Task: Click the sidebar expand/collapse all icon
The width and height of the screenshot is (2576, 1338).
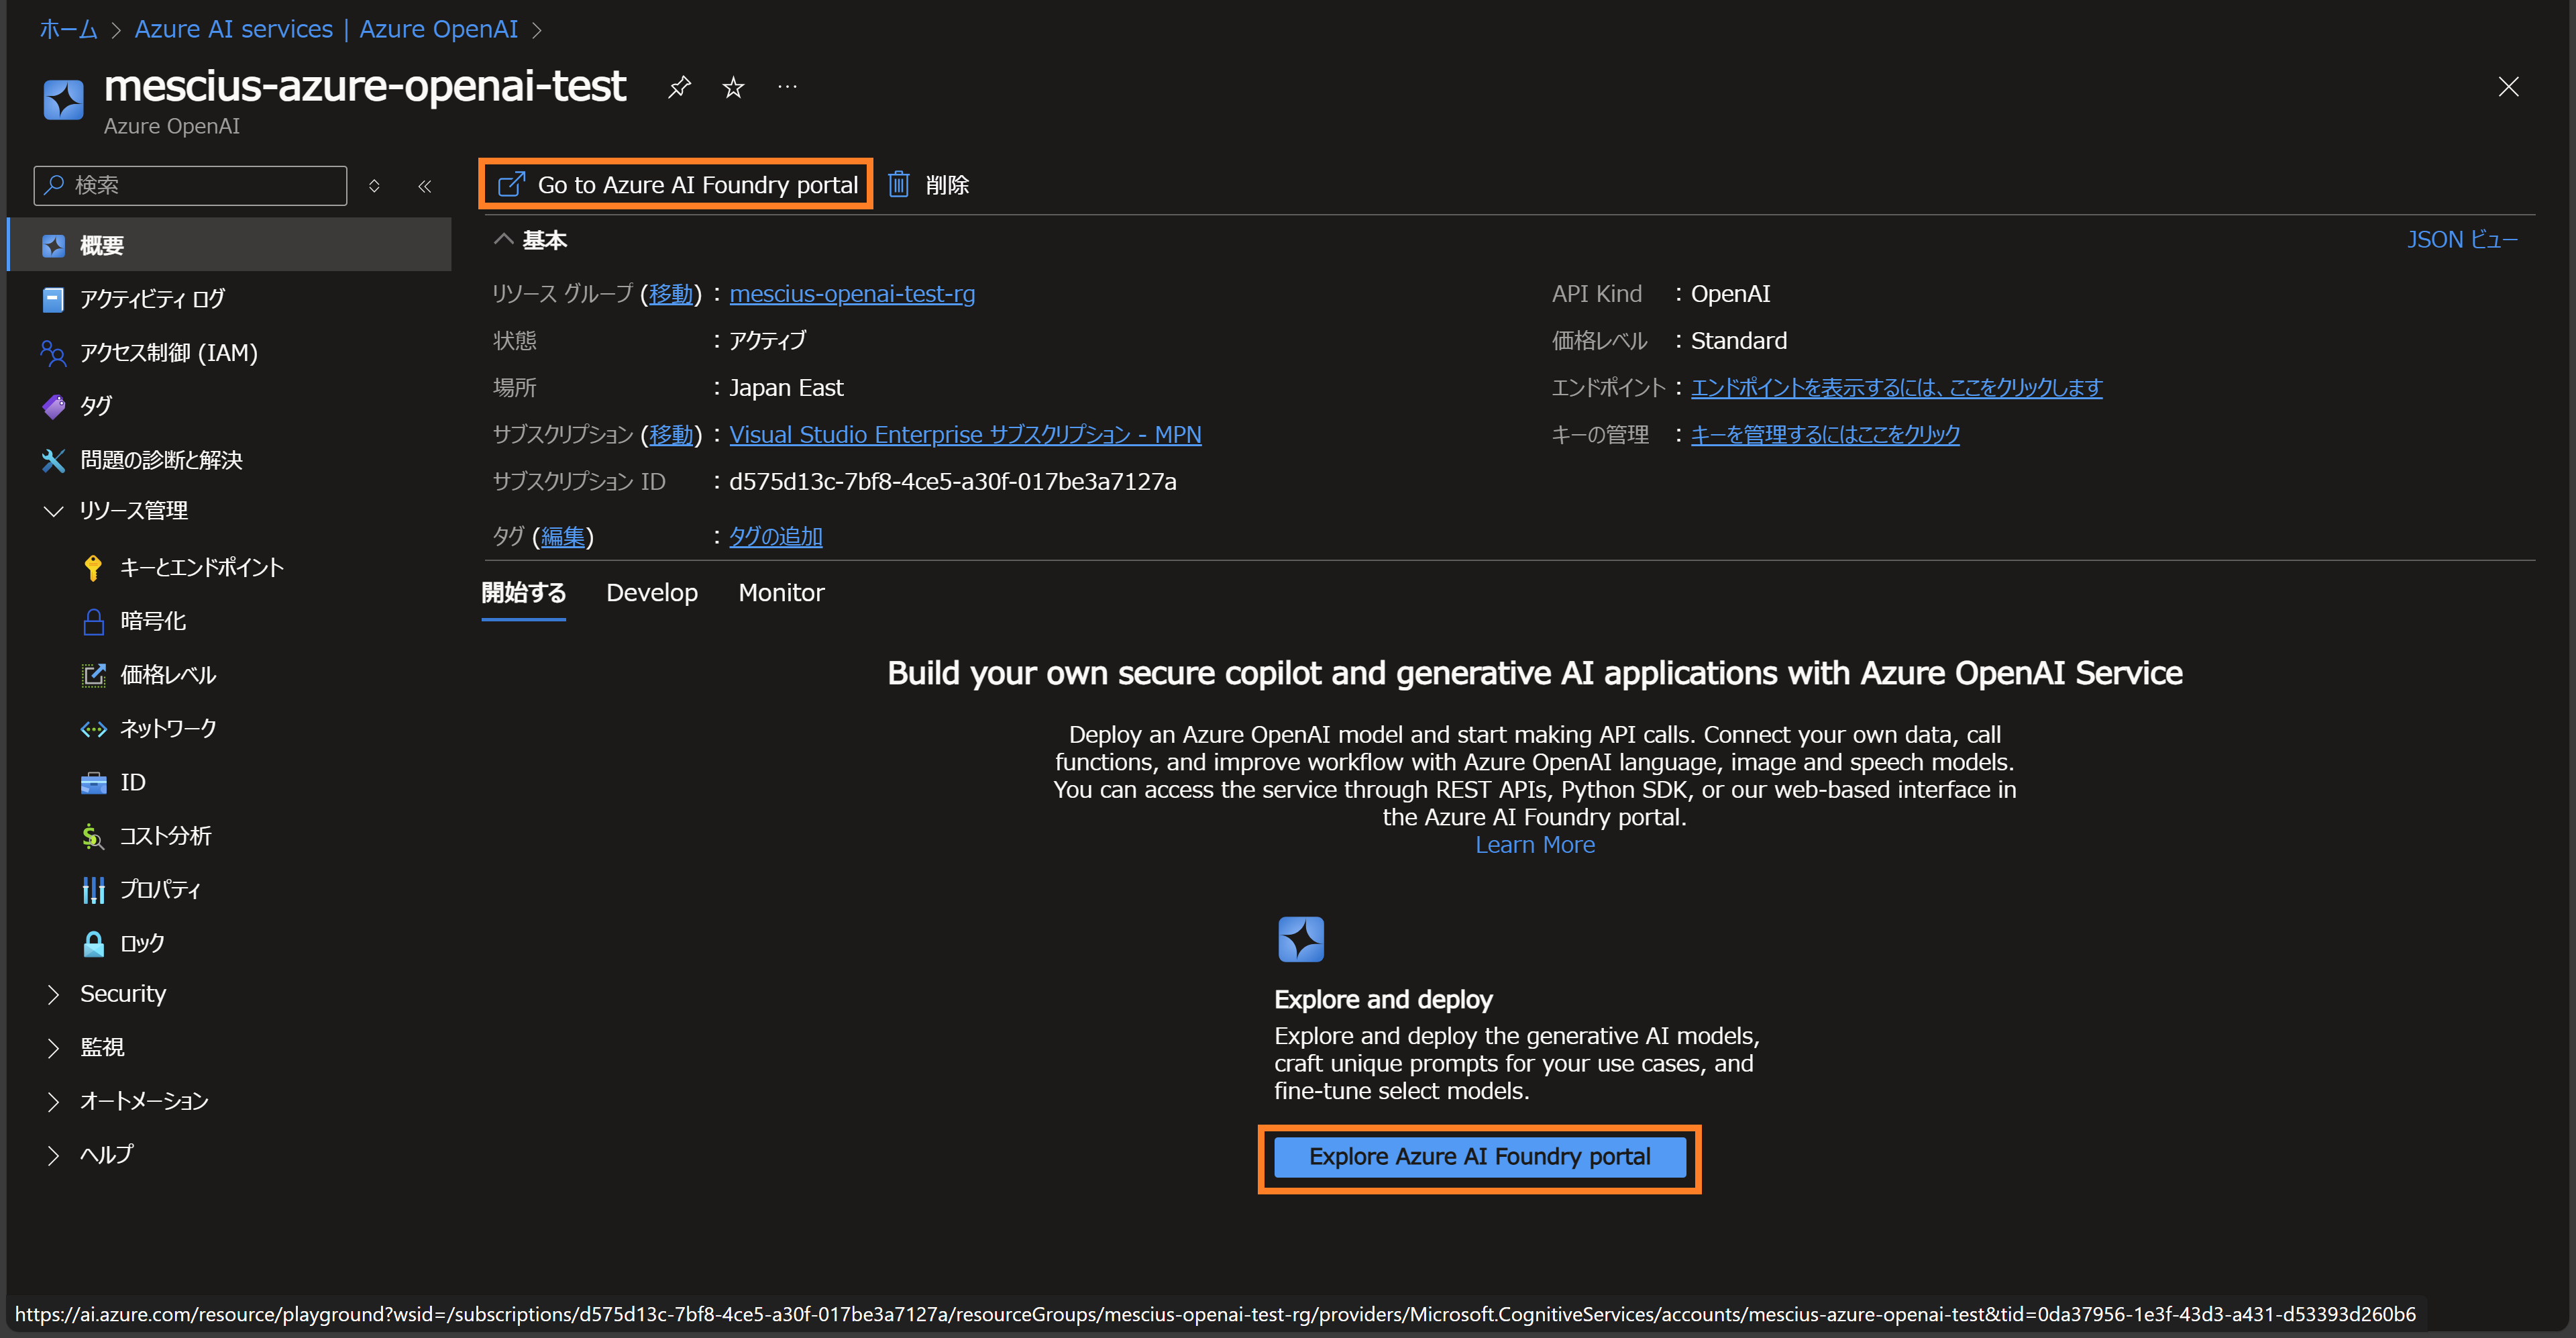Action: pos(374,186)
